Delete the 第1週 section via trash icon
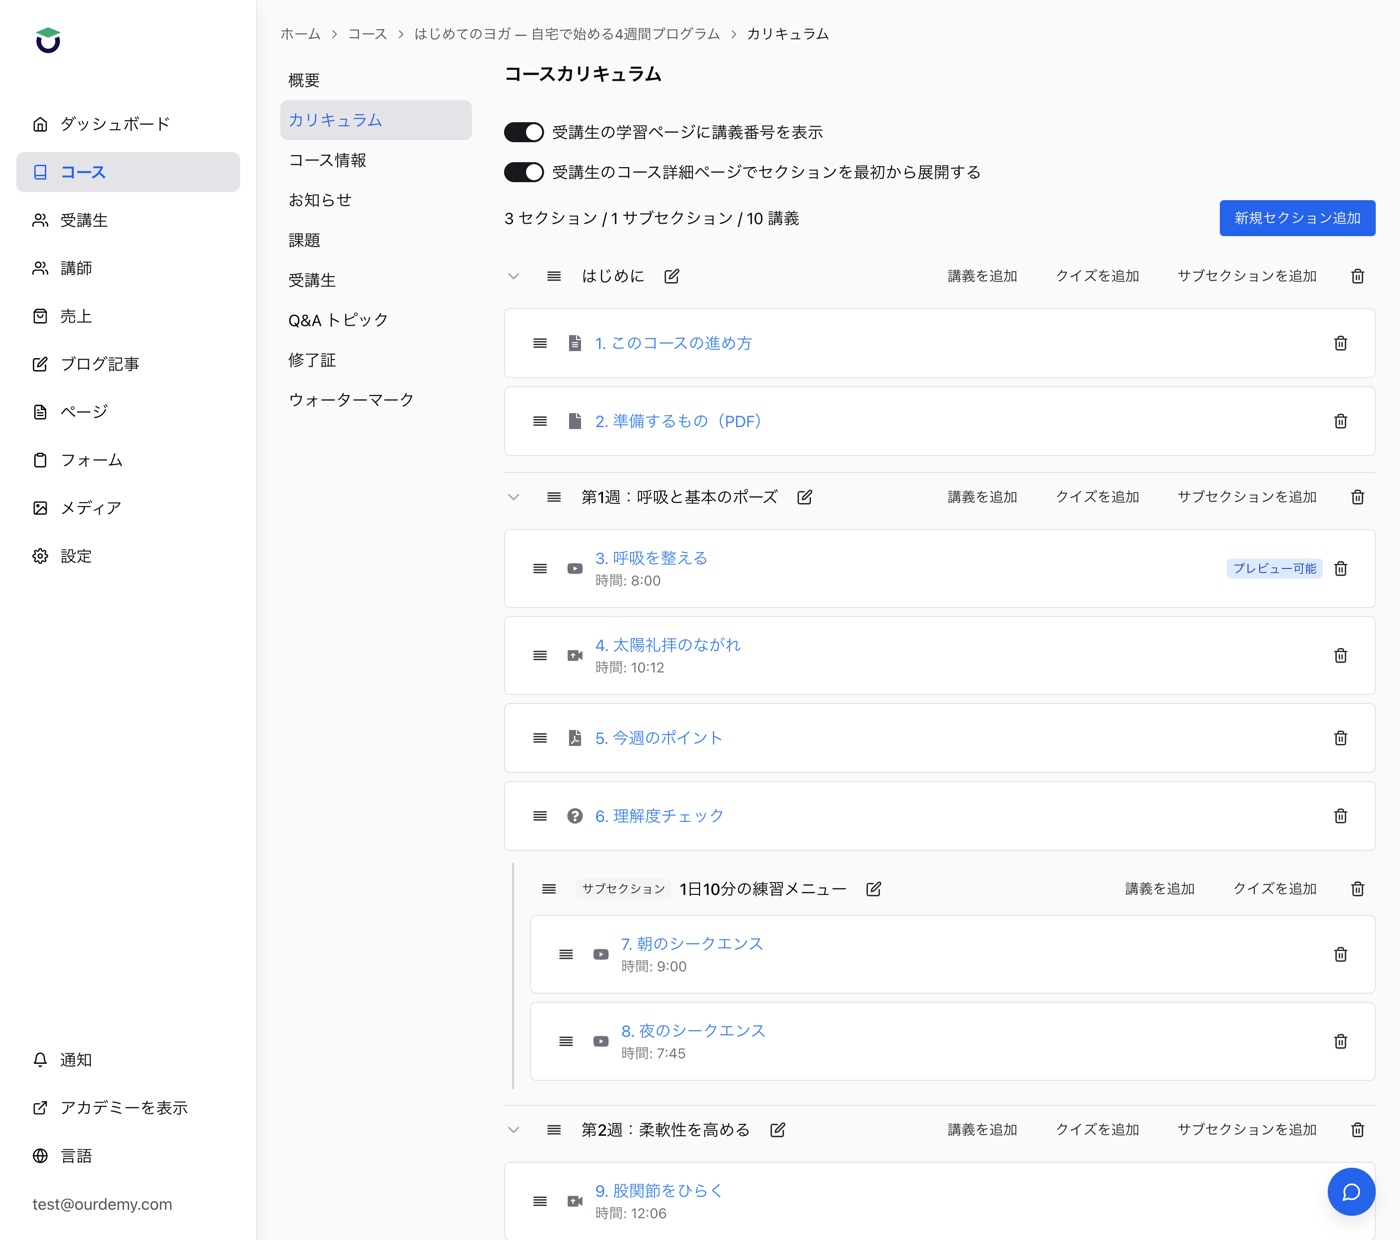Image resolution: width=1400 pixels, height=1240 pixels. [1358, 497]
